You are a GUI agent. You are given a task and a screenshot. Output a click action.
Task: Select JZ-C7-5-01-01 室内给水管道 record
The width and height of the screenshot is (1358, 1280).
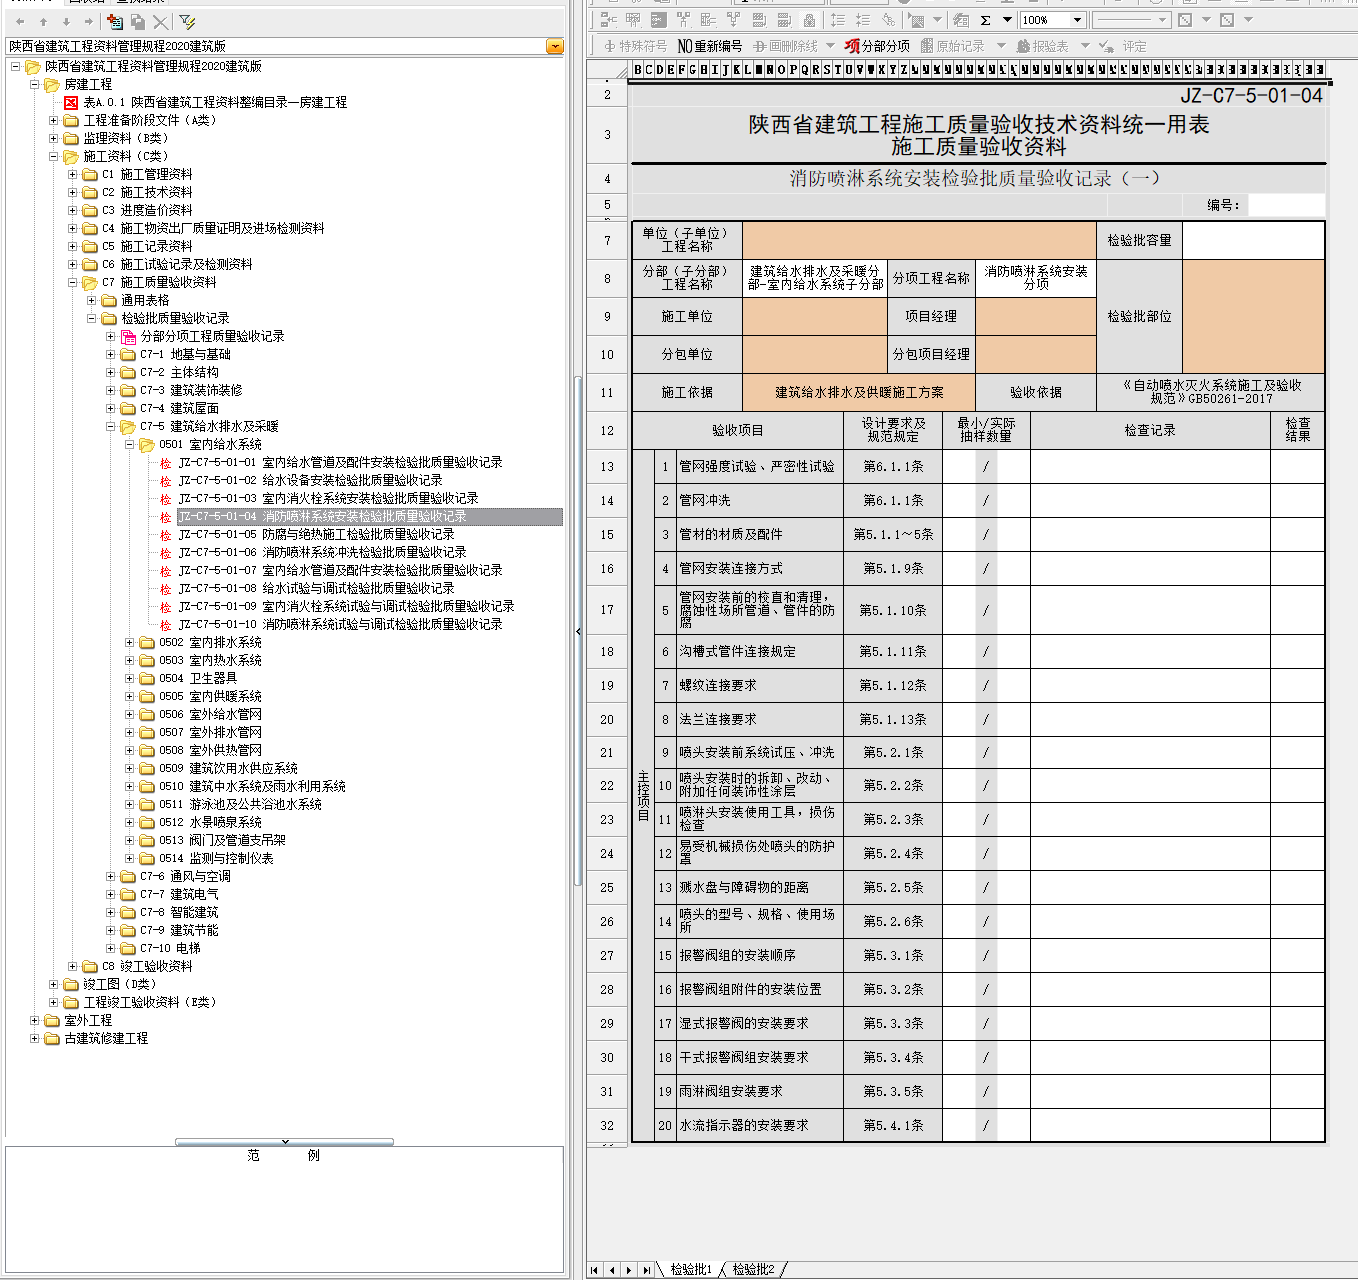340,462
